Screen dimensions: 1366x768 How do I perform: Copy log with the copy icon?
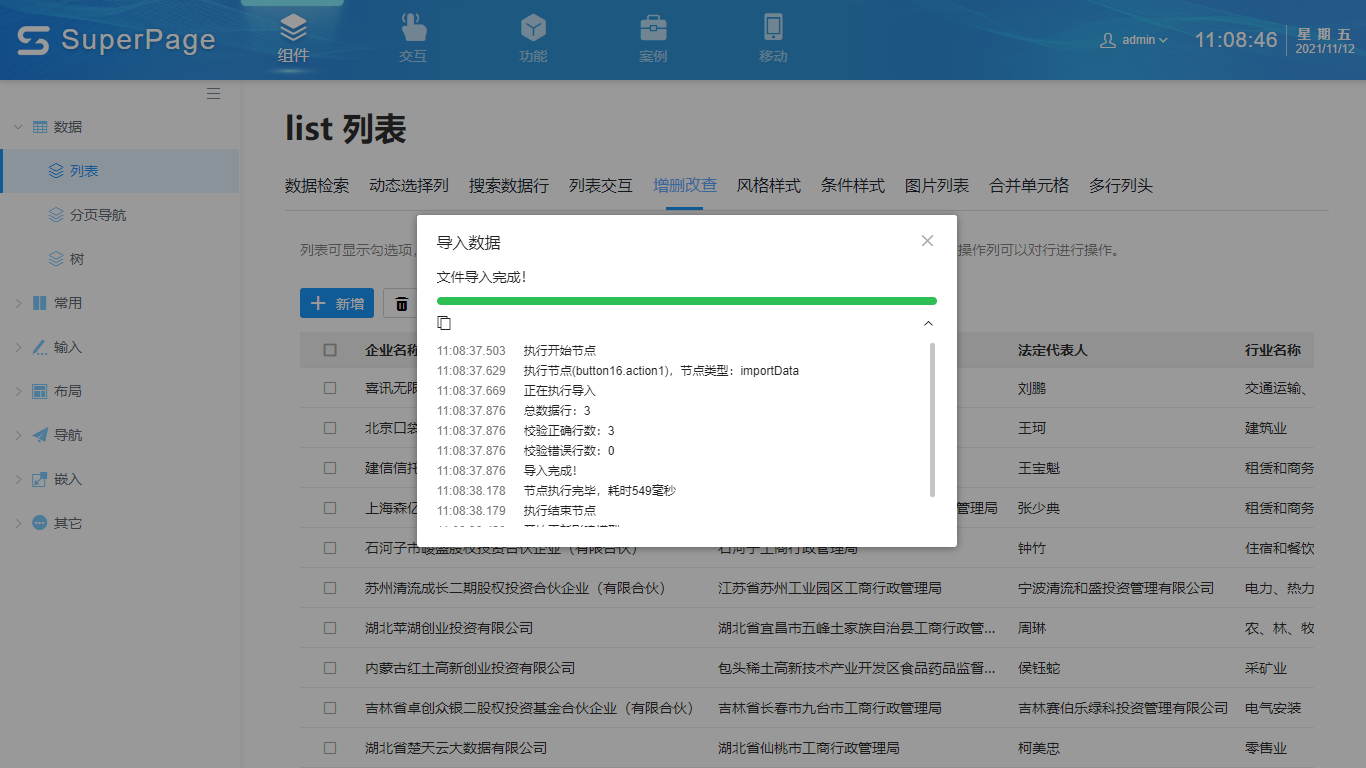(444, 323)
